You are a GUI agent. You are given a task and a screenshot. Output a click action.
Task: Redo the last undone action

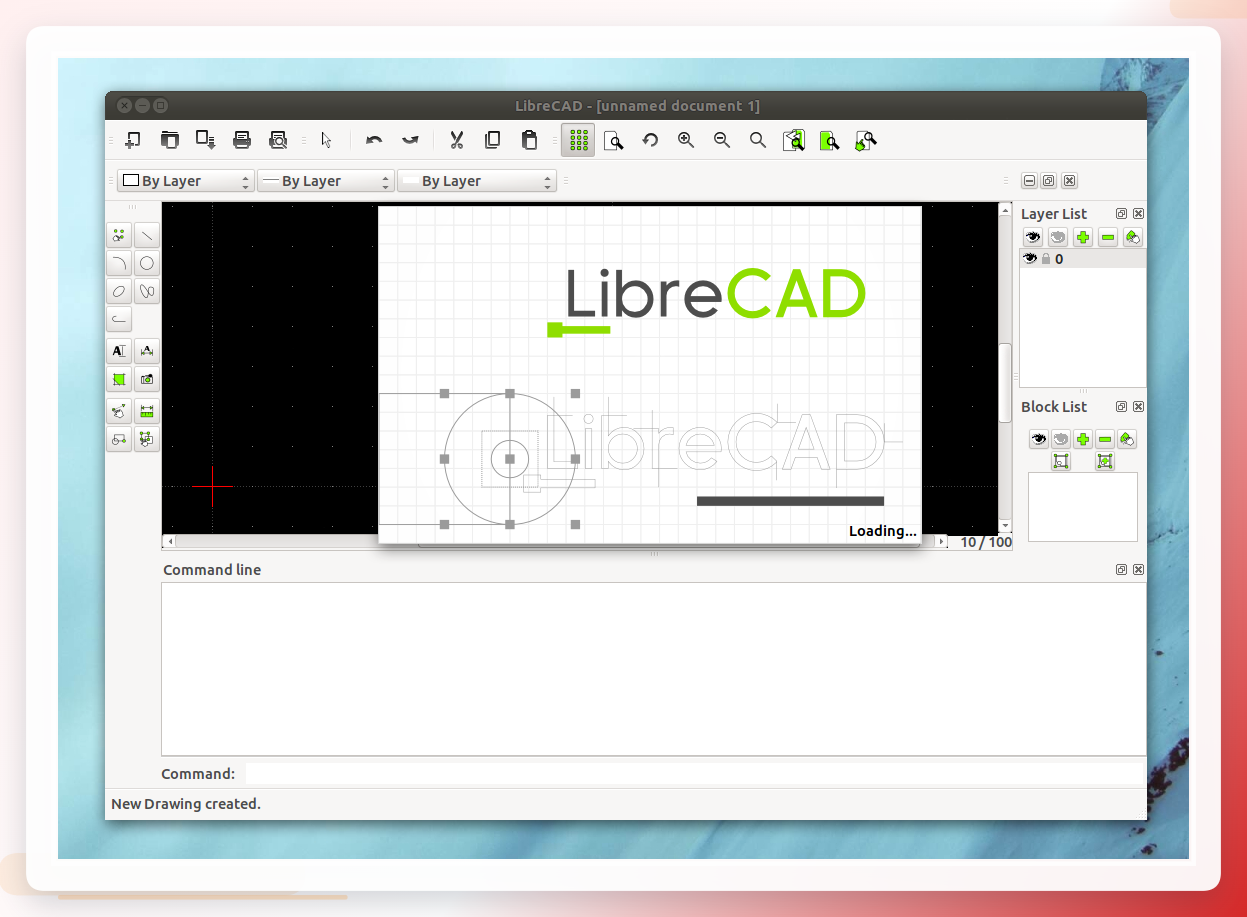[410, 140]
